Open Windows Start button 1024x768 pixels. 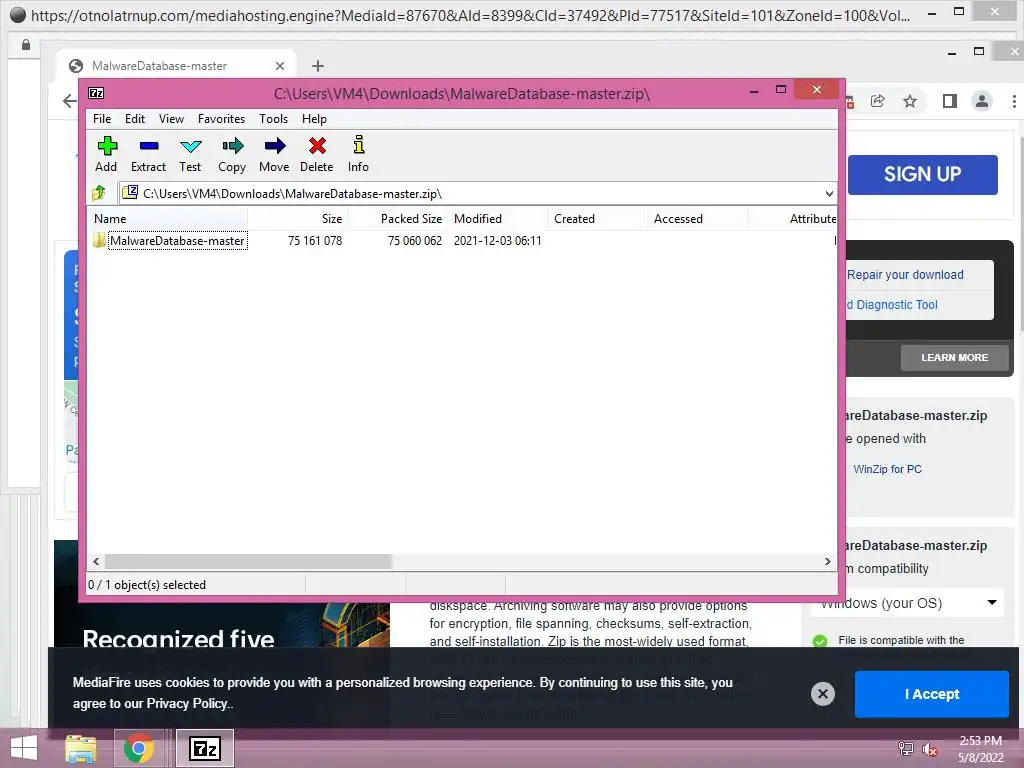pyautogui.click(x=24, y=748)
